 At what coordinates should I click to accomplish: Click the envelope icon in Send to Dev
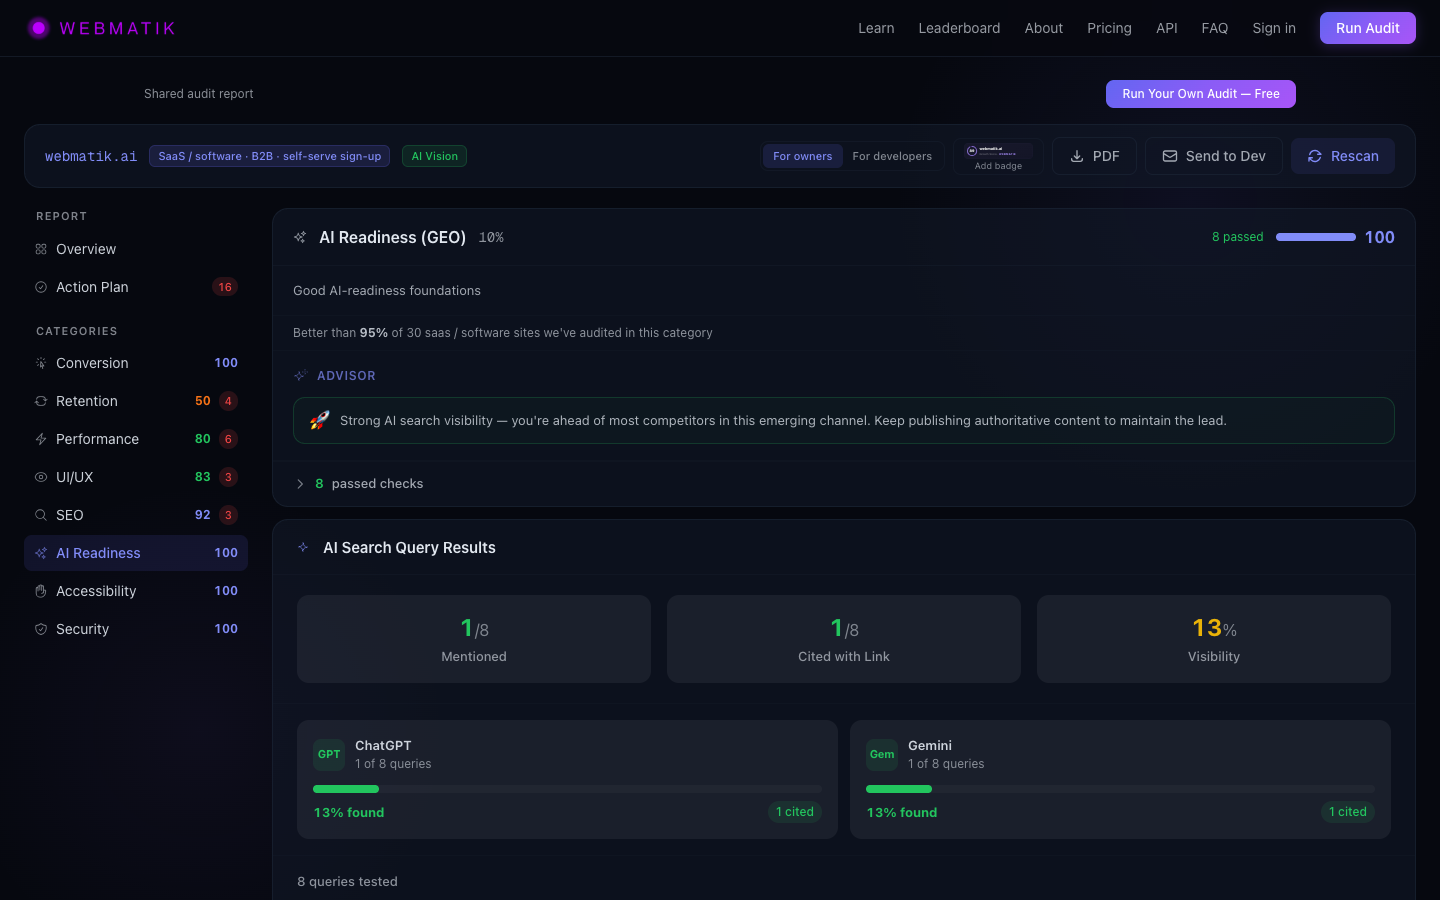1170,156
